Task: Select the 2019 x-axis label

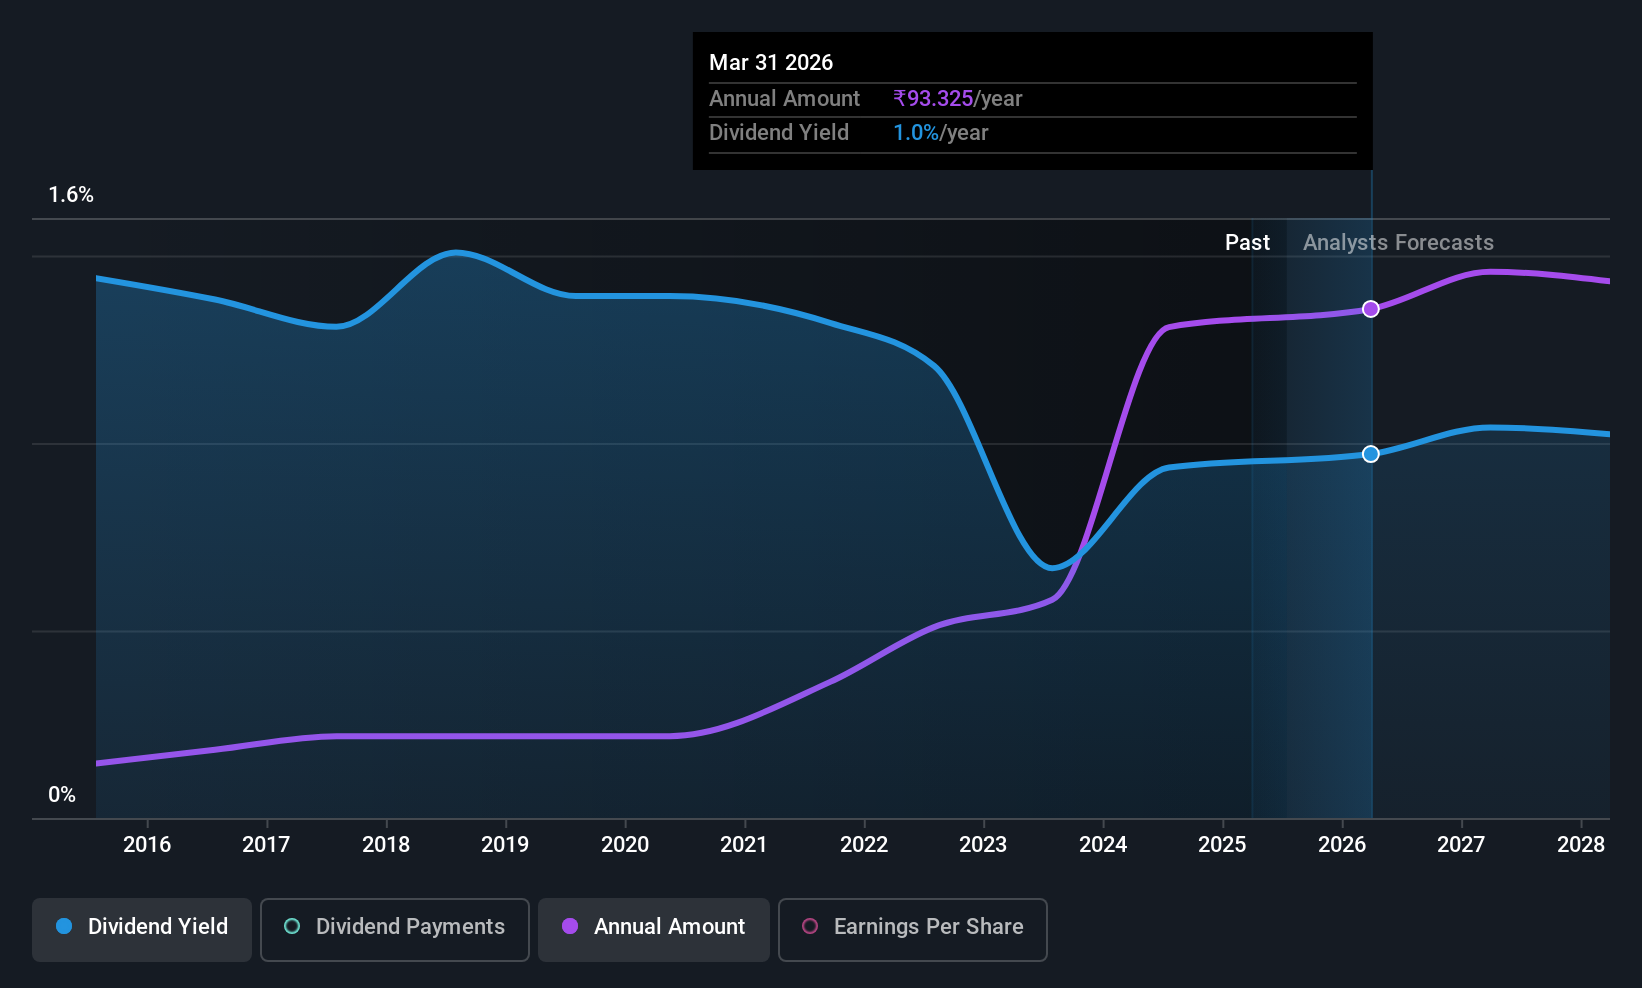Action: pos(505,845)
